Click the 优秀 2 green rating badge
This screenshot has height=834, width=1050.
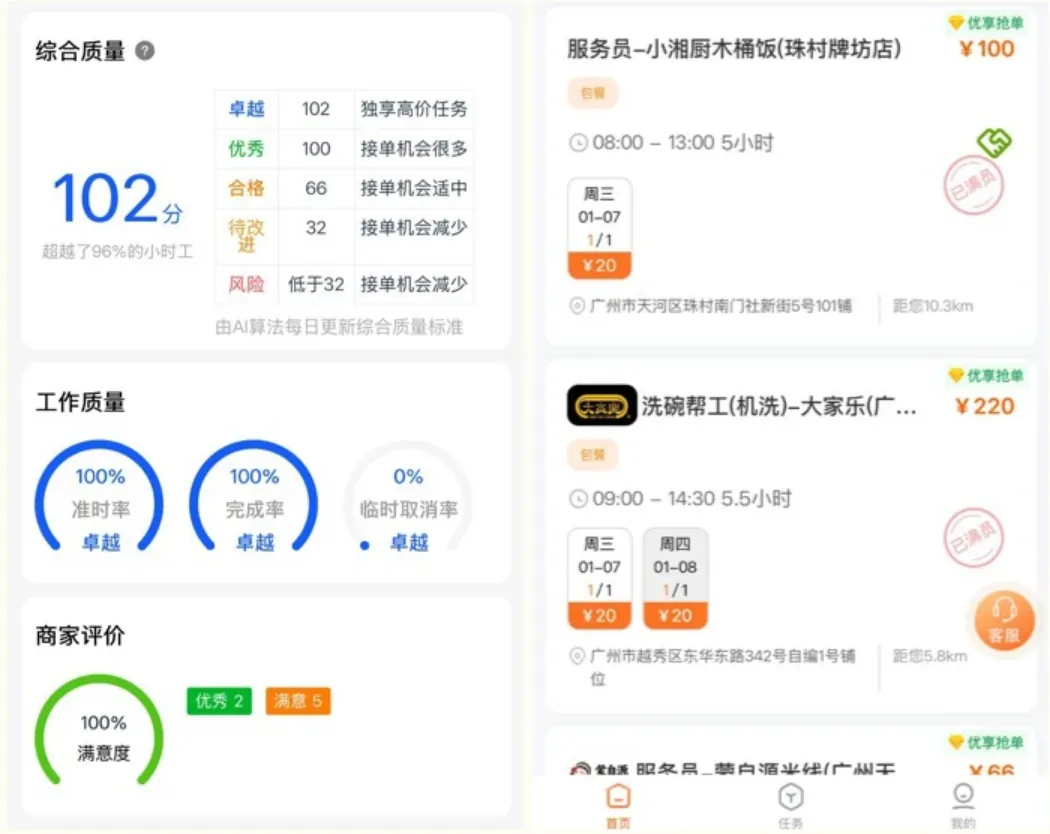coord(218,701)
